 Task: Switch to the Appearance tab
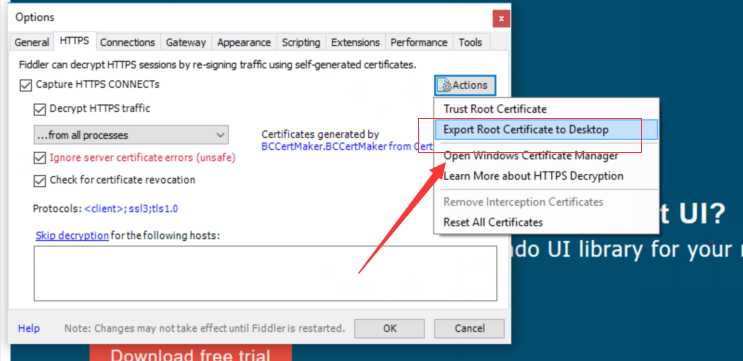point(244,42)
